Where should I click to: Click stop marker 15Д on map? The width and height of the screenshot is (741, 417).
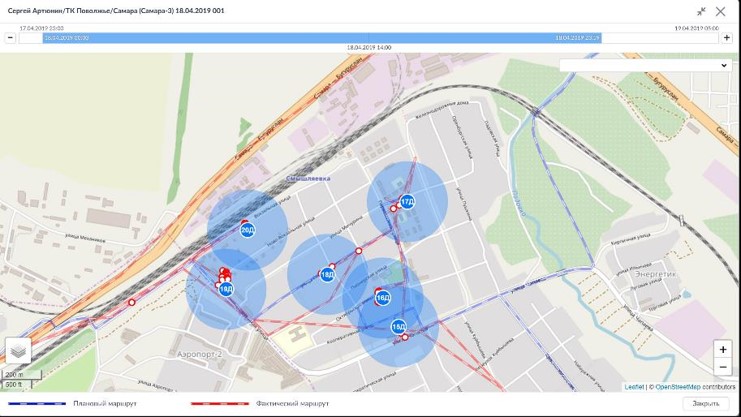pyautogui.click(x=398, y=327)
